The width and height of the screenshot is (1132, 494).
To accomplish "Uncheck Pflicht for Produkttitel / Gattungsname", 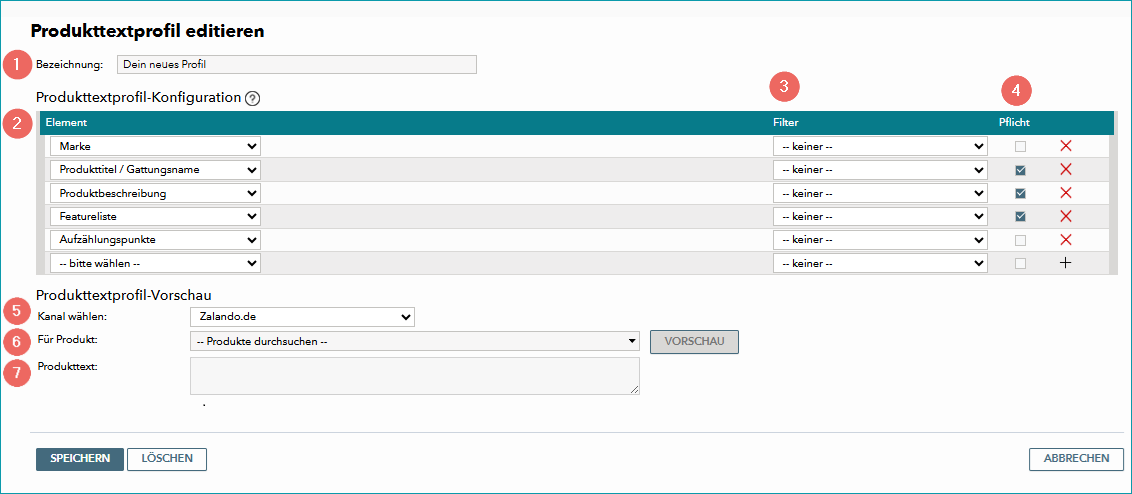I will [1020, 170].
